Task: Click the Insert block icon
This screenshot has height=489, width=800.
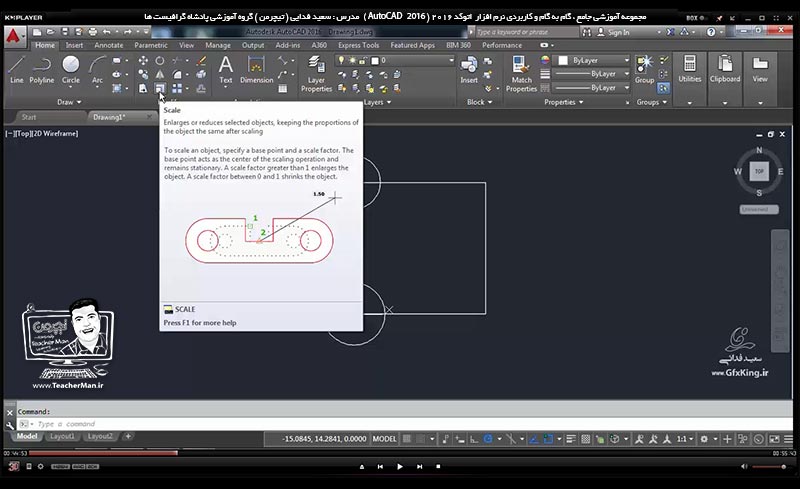Action: (469, 69)
